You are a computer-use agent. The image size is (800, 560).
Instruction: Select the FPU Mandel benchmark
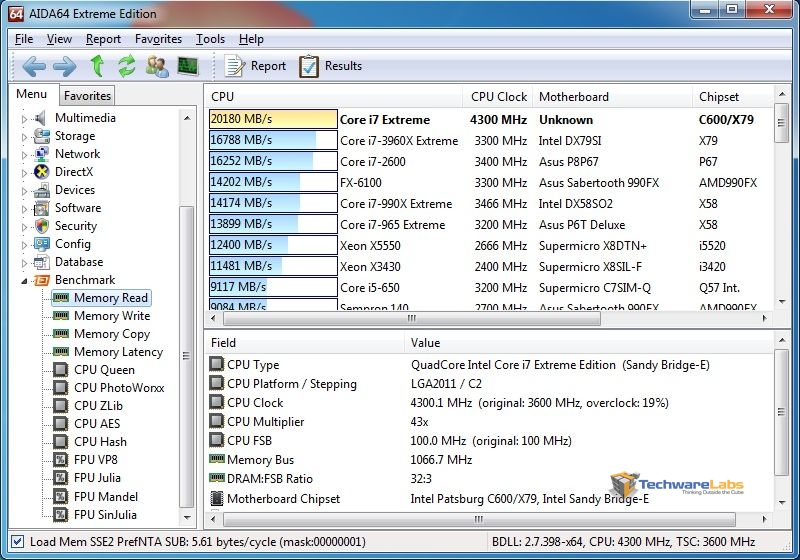(106, 497)
